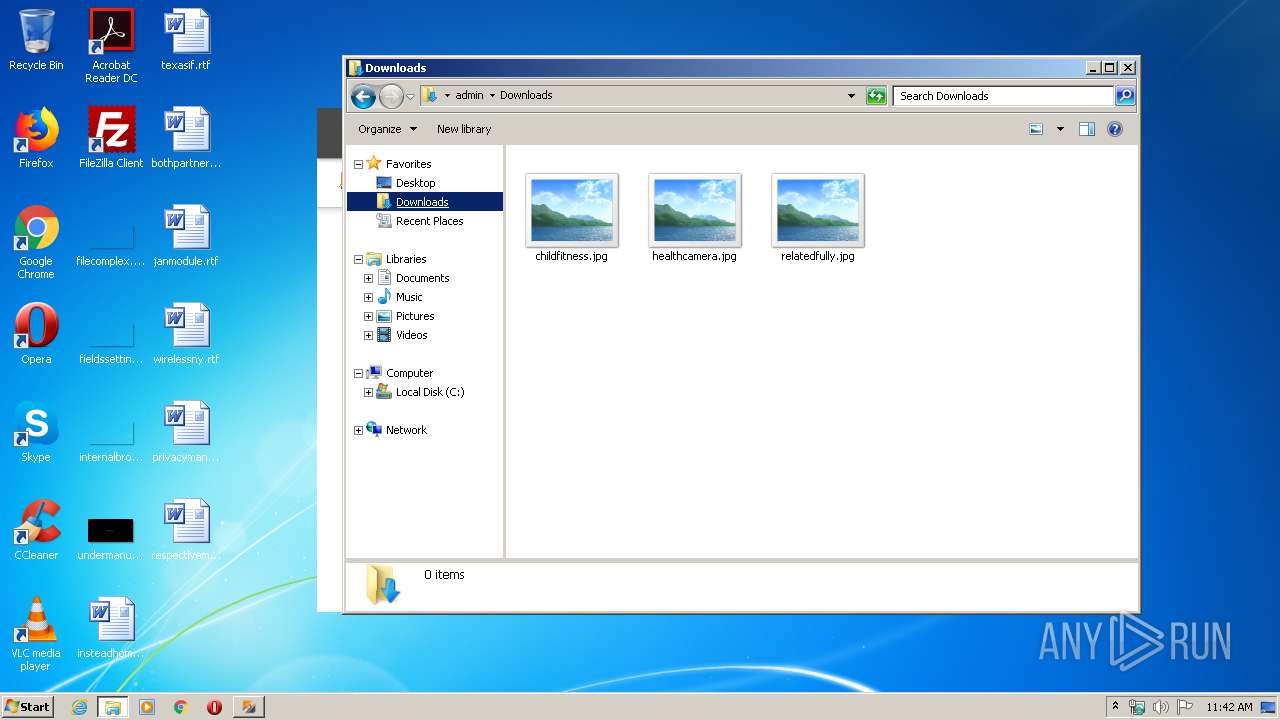Click the Skype desktop icon

36,432
